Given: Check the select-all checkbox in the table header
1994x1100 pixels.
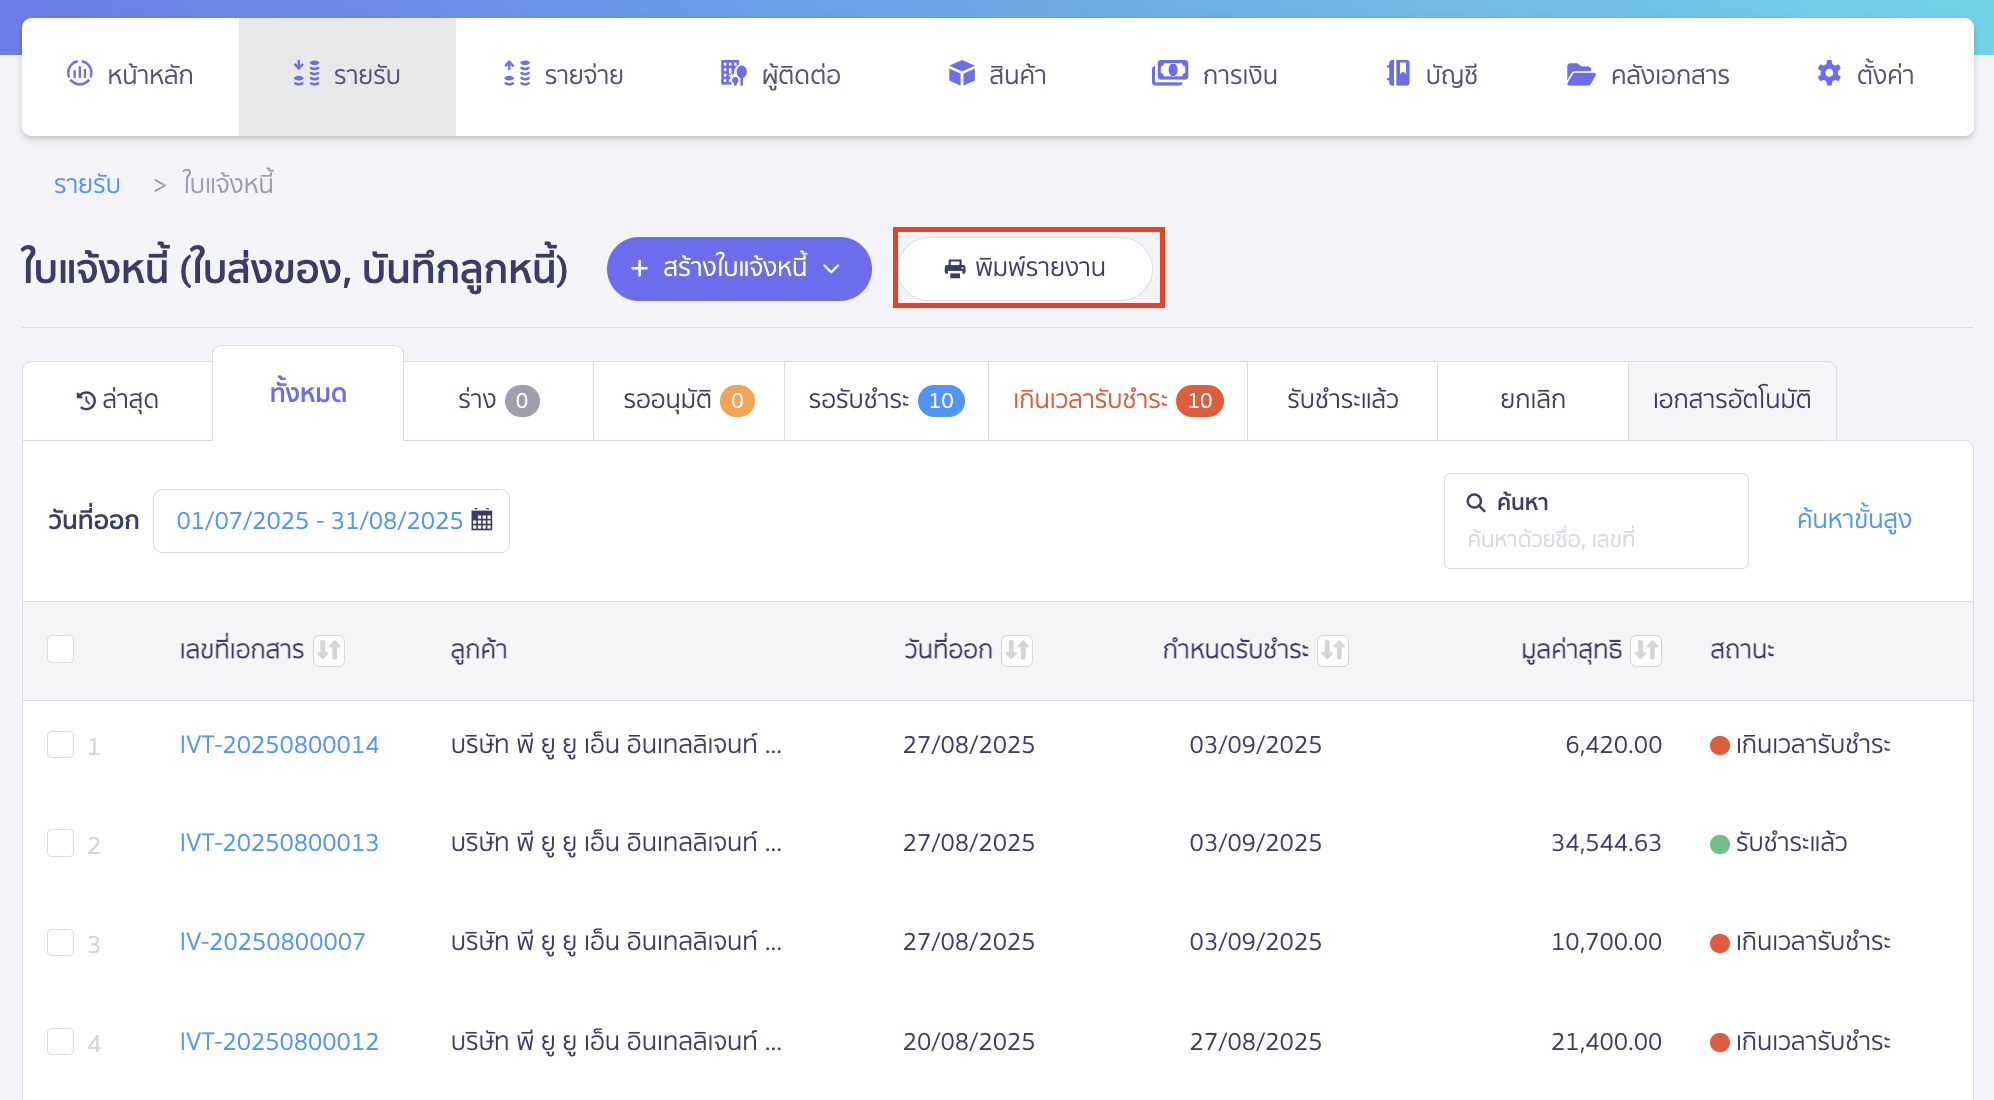Looking at the screenshot, I should pyautogui.click(x=60, y=649).
